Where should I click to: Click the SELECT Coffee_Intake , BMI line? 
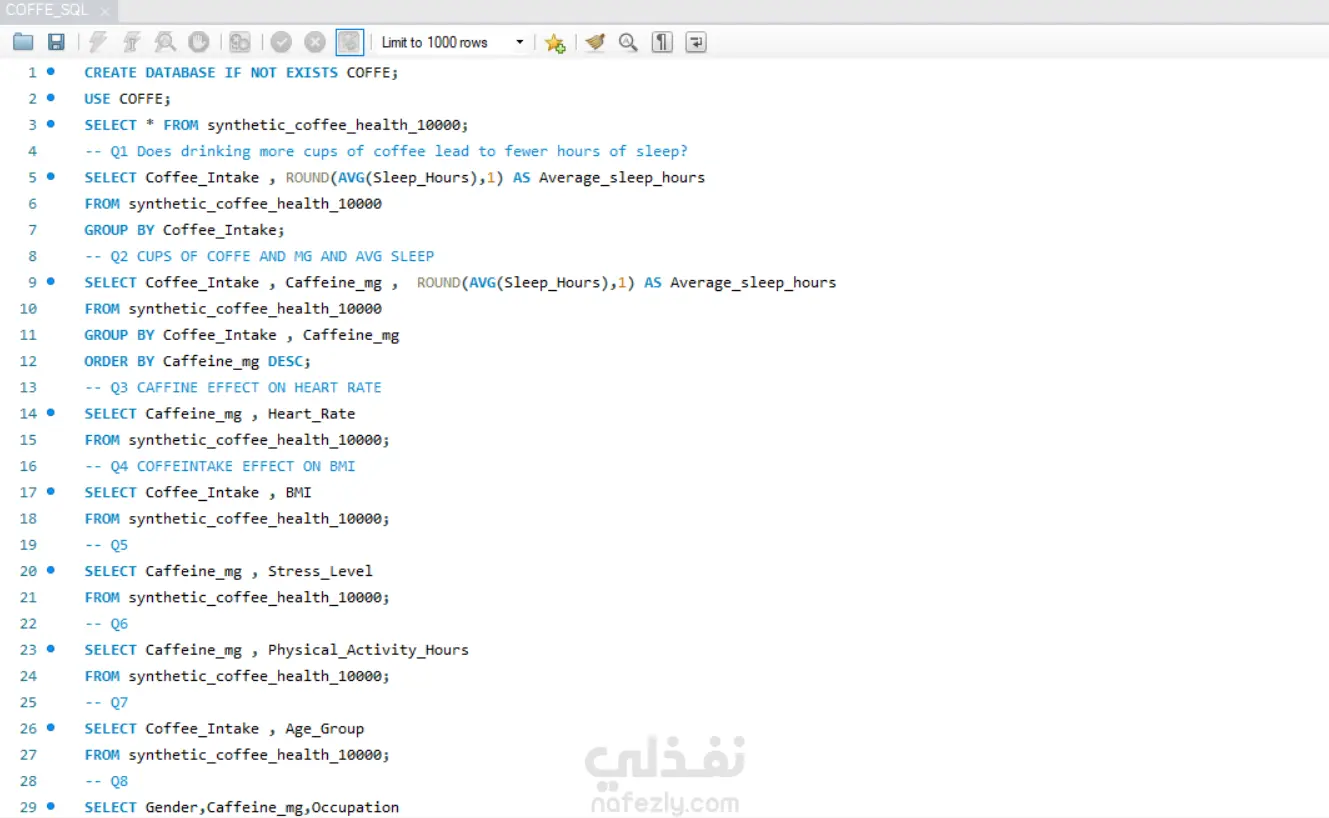pos(198,492)
